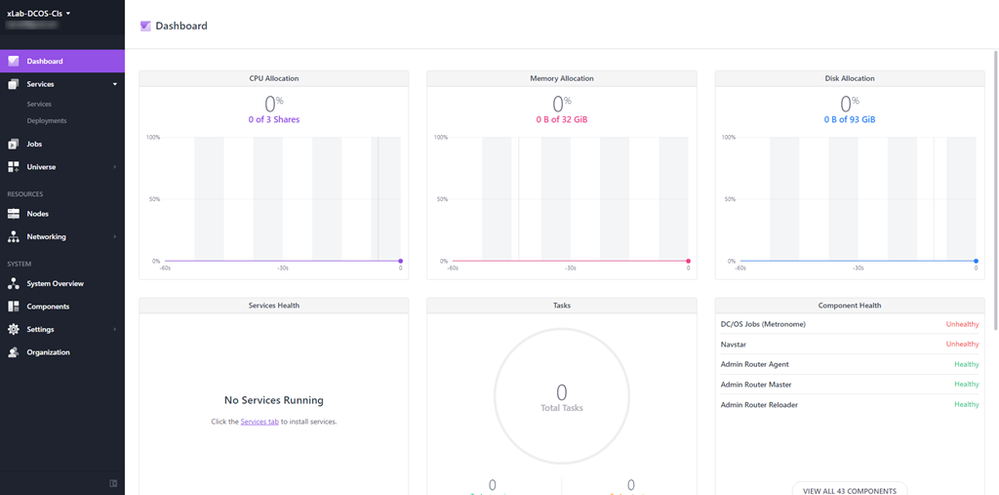Click the Memory Allocation panel header
999x495 pixels.
tap(562, 78)
